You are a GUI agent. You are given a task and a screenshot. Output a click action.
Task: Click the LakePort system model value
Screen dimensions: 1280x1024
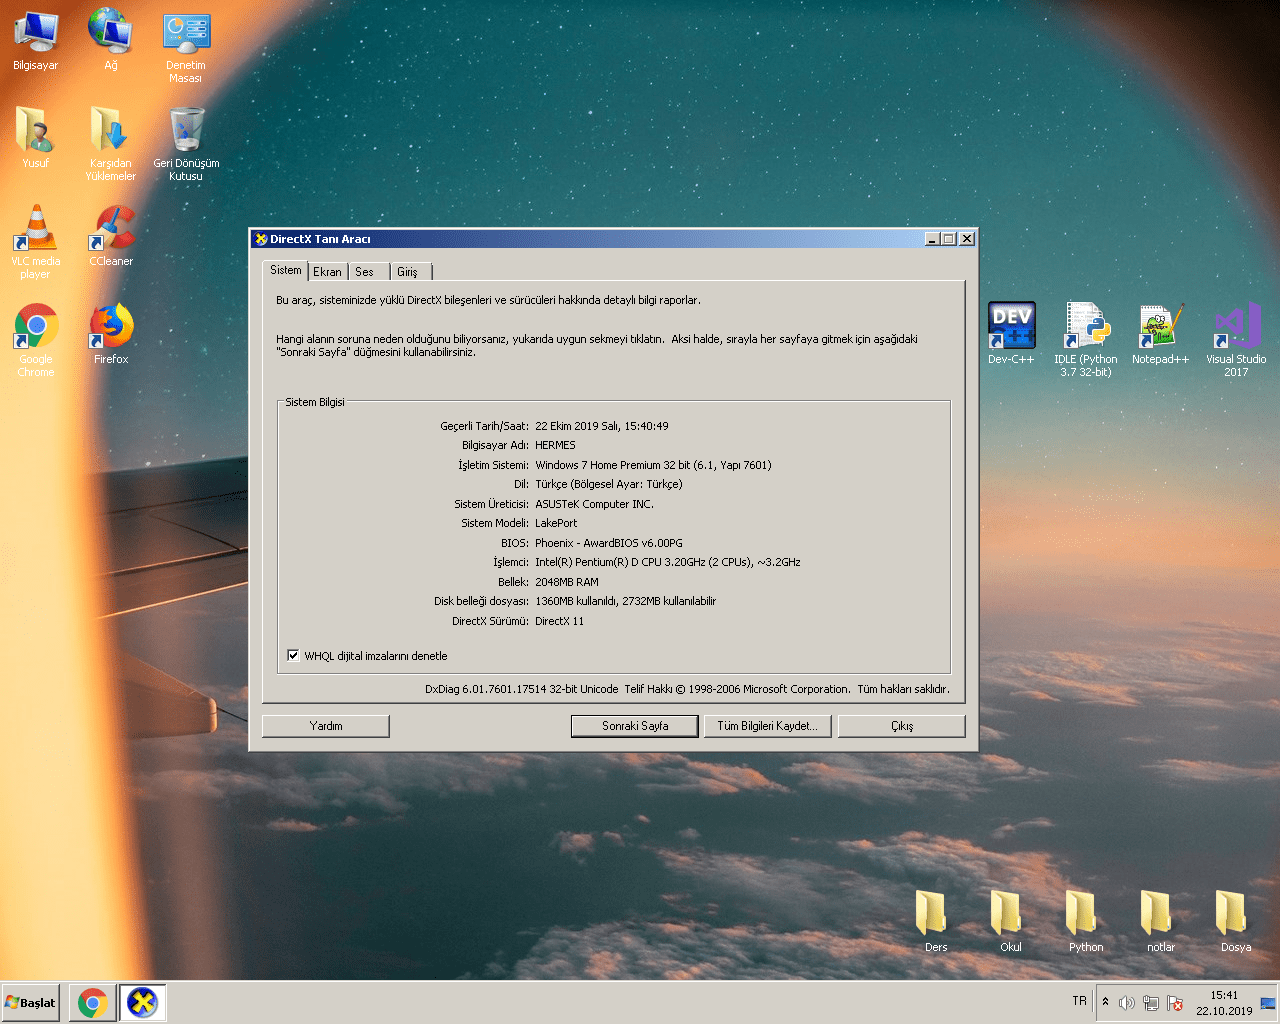[556, 523]
